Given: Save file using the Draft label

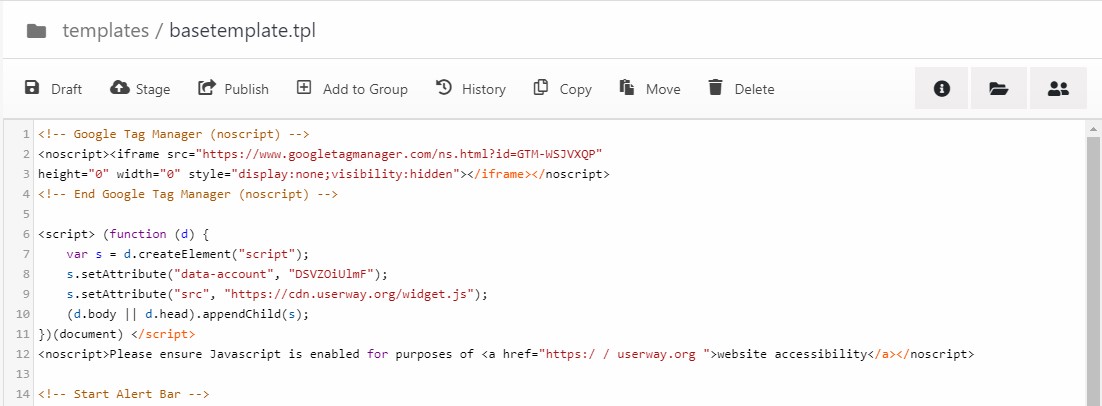Looking at the screenshot, I should click(67, 89).
